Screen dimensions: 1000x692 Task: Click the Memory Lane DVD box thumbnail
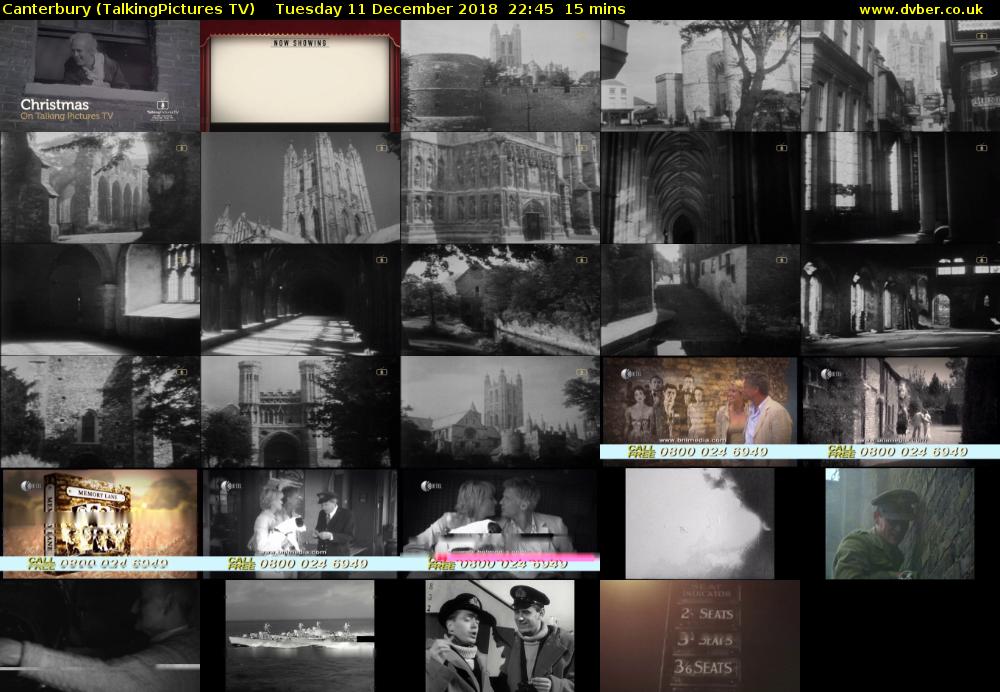coord(100,523)
